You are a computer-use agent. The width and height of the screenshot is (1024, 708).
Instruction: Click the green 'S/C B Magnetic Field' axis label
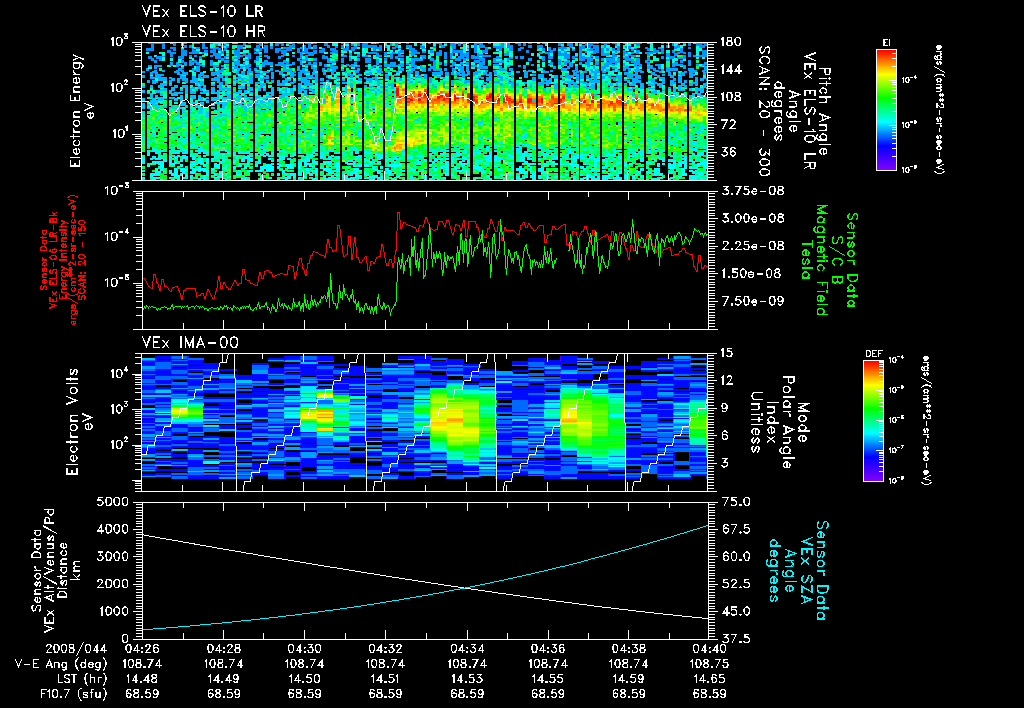tap(829, 259)
